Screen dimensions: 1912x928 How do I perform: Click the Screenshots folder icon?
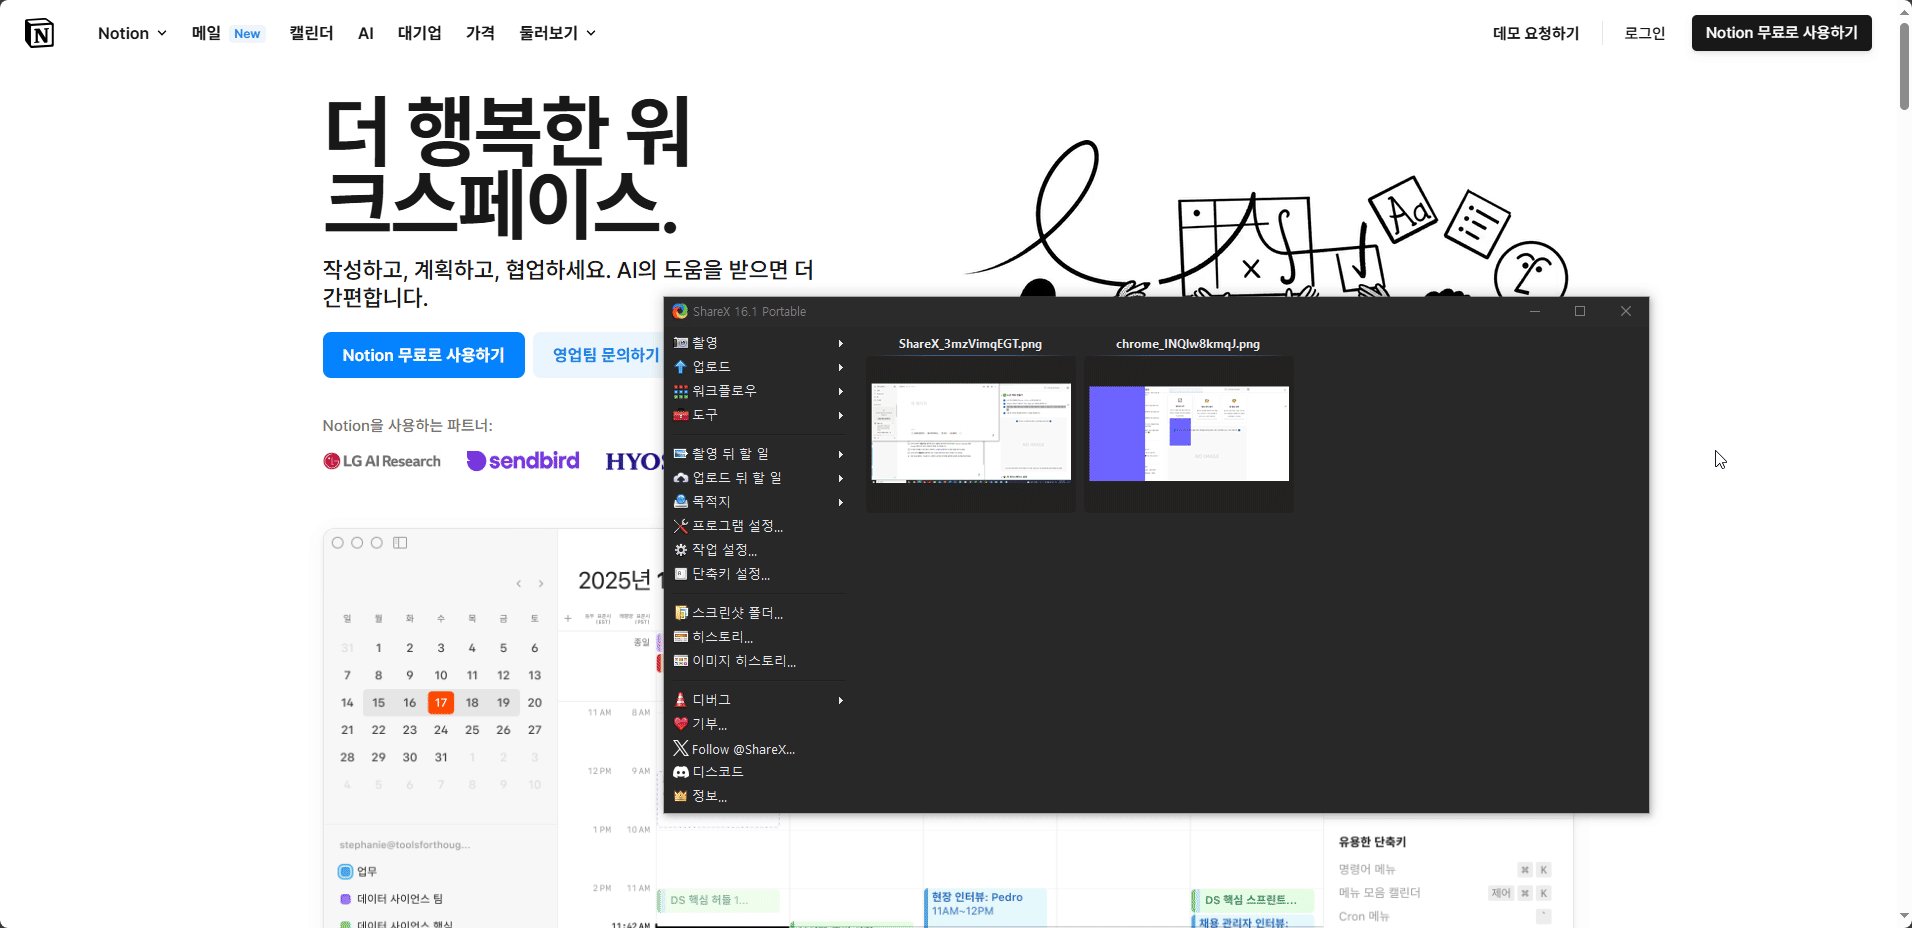(x=681, y=613)
